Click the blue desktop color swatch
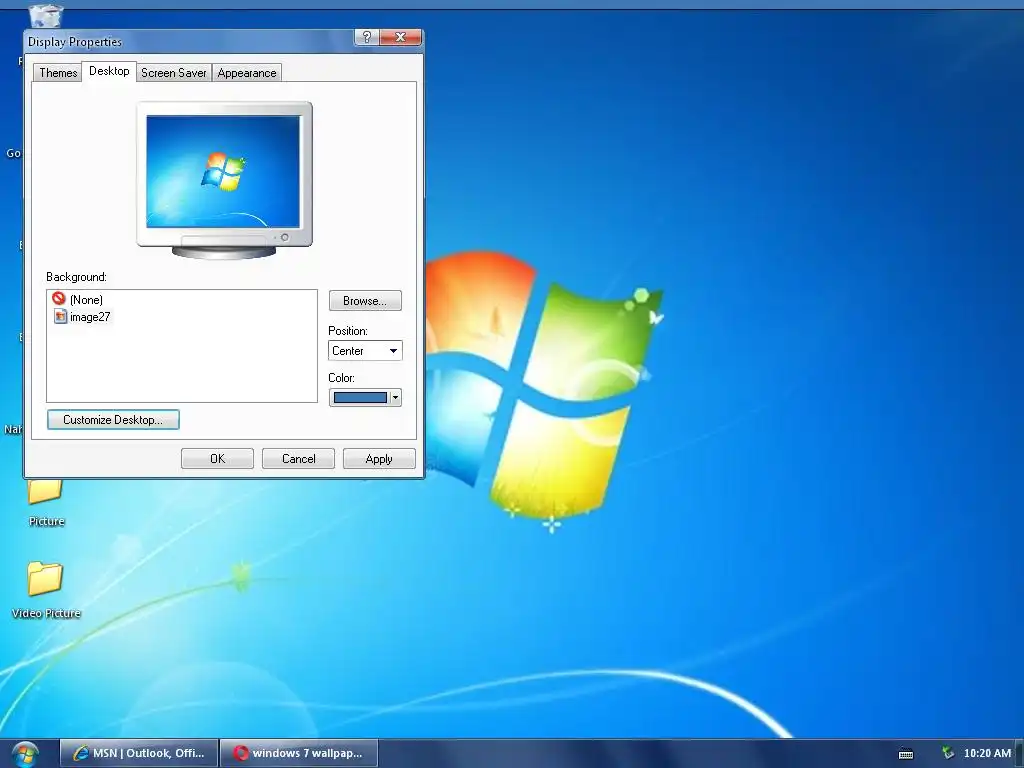Image resolution: width=1024 pixels, height=768 pixels. [x=360, y=397]
